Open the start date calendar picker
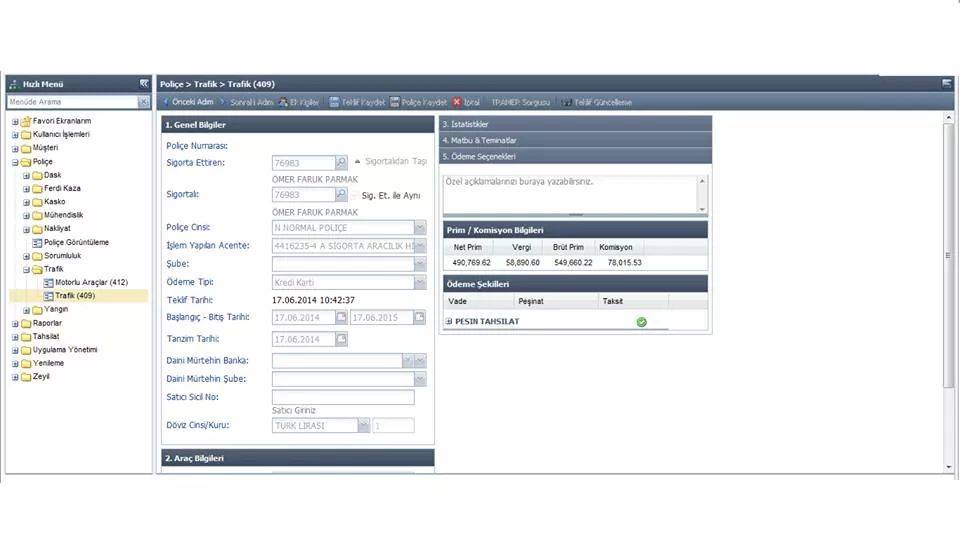Screen dimensions: 960x539 point(341,317)
